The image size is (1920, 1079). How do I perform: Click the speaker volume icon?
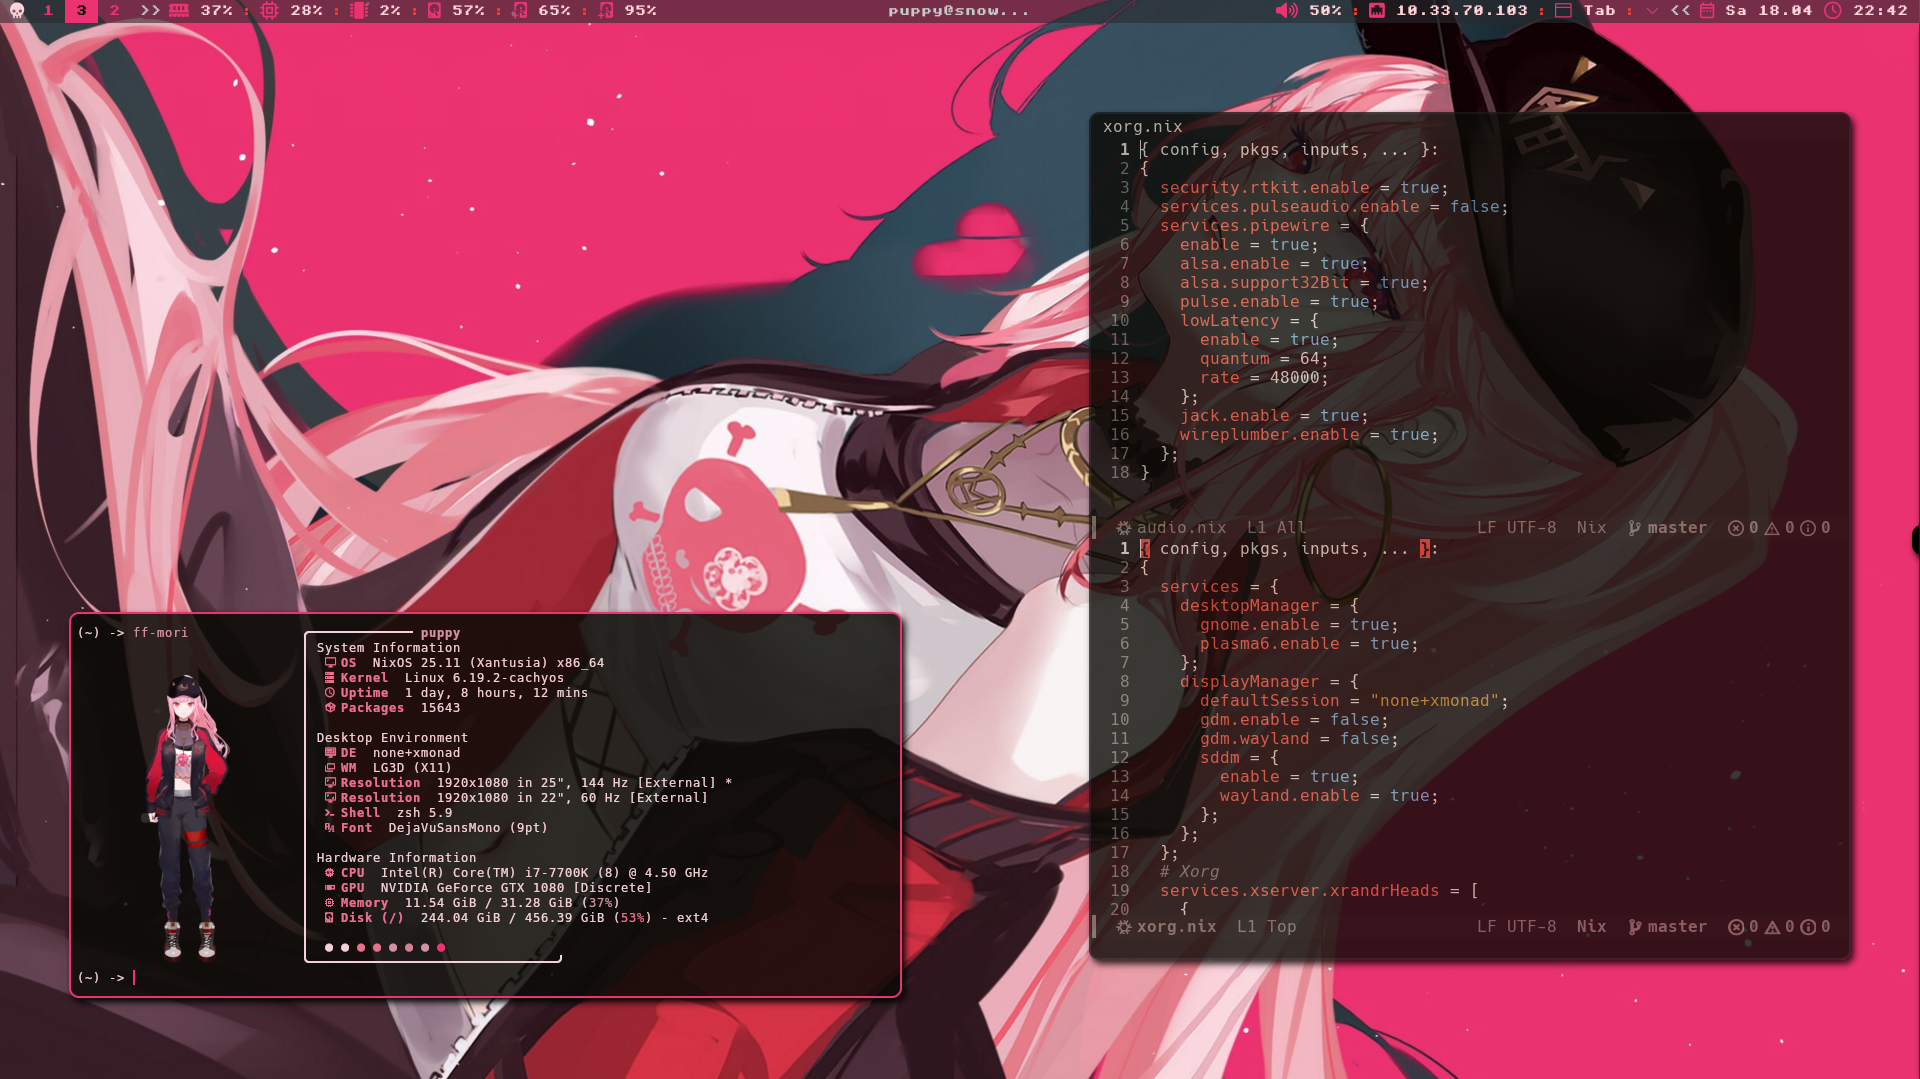click(x=1286, y=11)
